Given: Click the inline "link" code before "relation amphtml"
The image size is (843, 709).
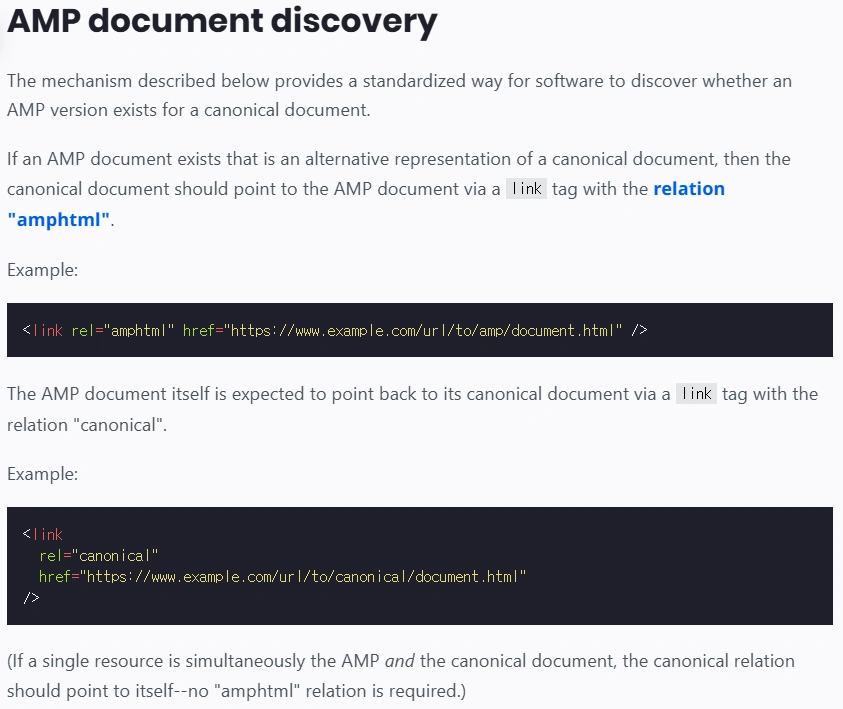Looking at the screenshot, I should pos(526,189).
